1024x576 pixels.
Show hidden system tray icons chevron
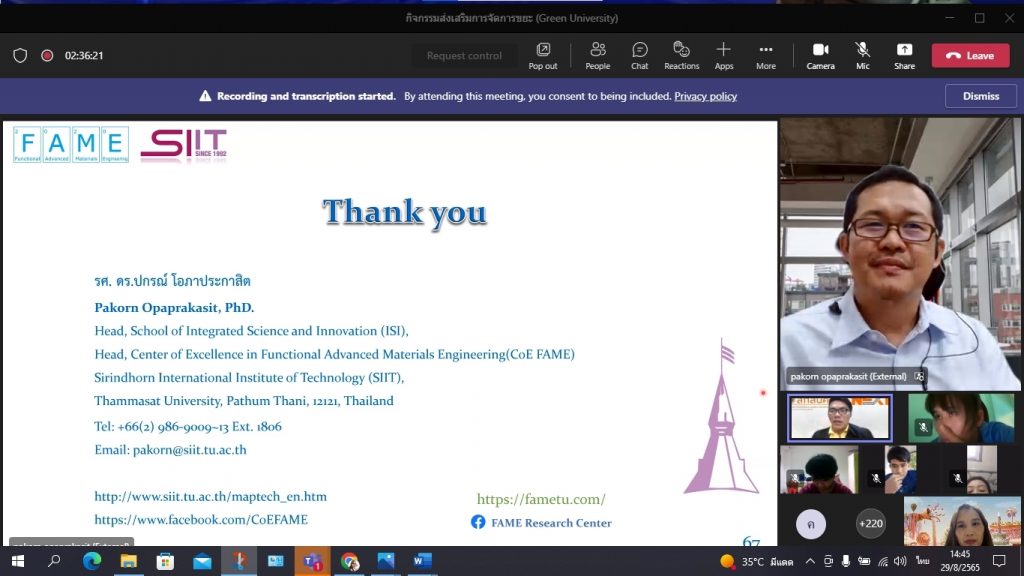[x=810, y=561]
